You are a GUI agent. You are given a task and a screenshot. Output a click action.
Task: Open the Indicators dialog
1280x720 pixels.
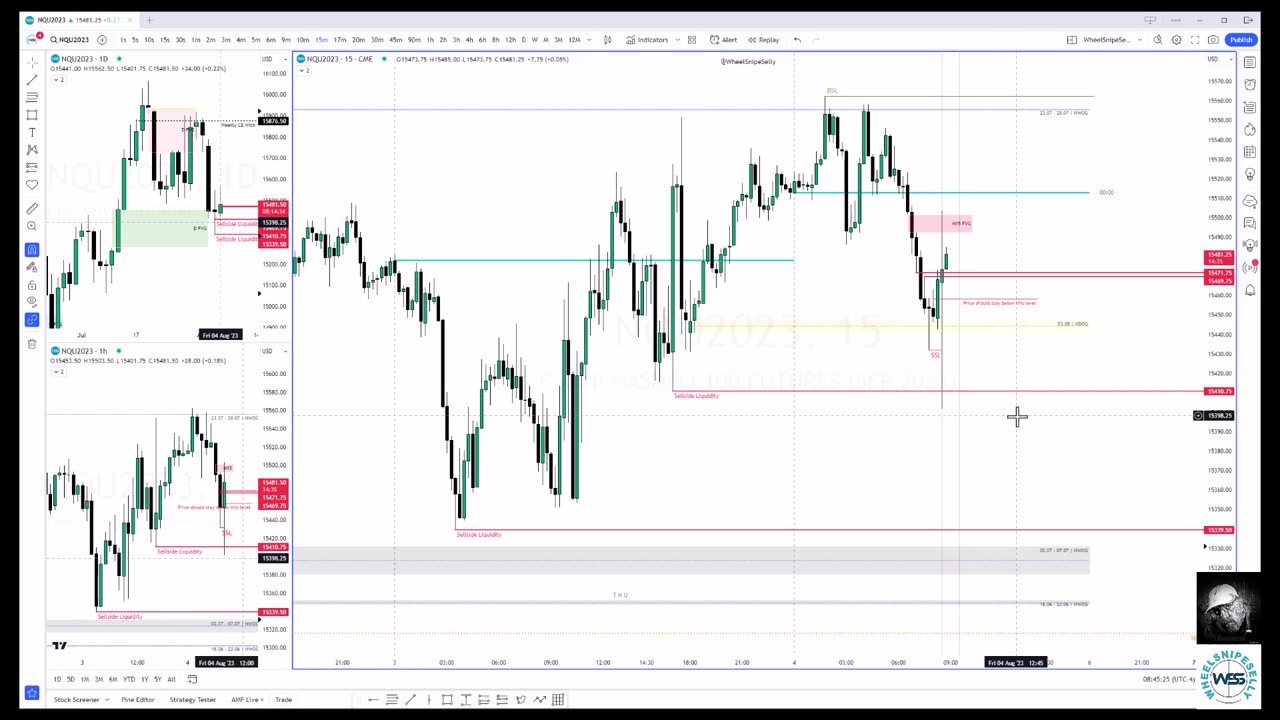click(647, 40)
